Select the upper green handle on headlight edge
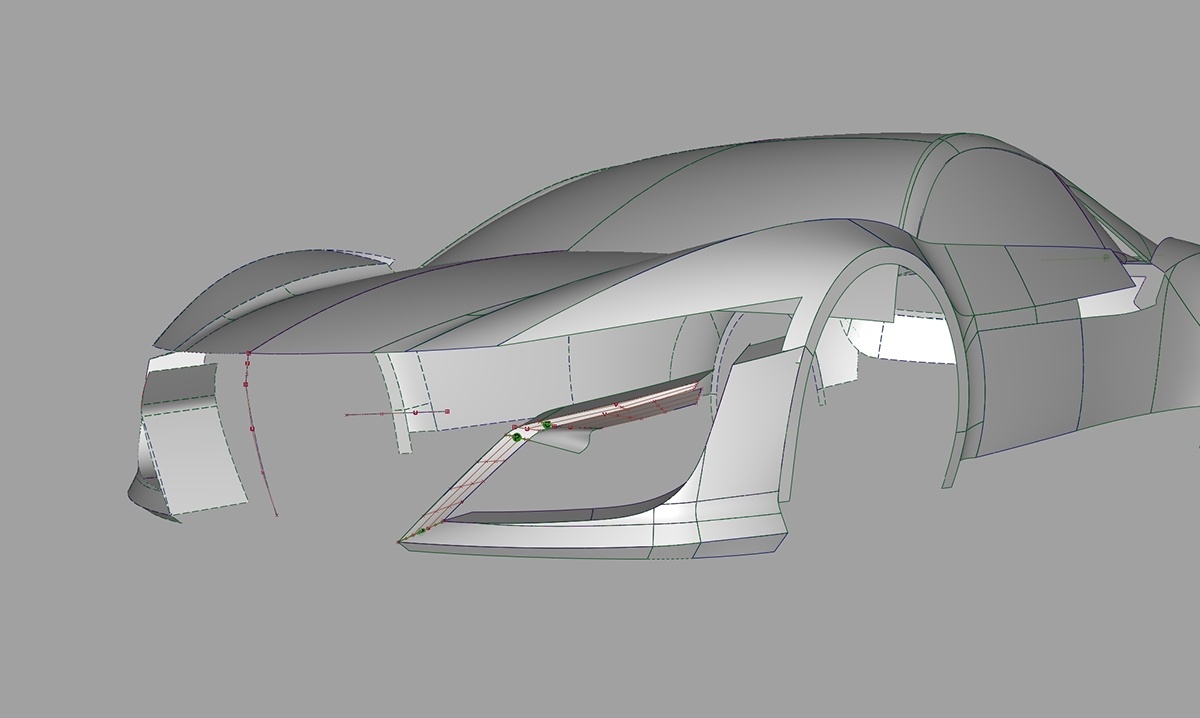 tap(547, 425)
